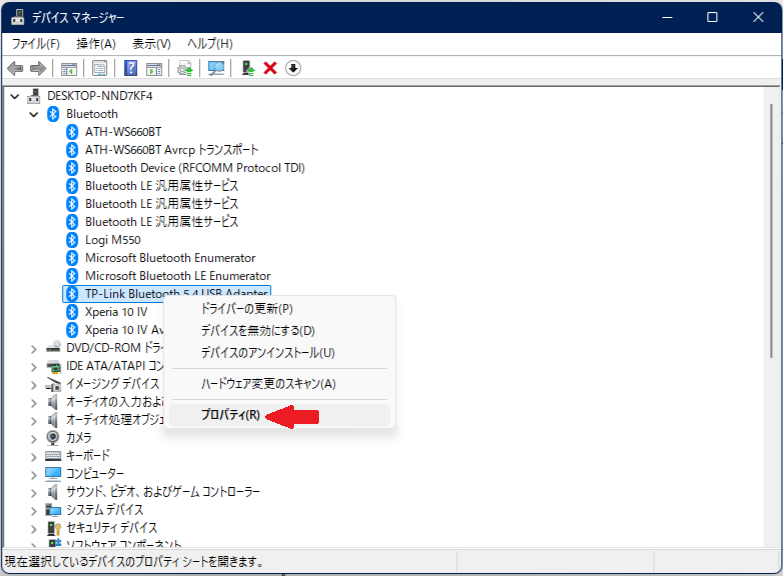783x576 pixels.
Task: Expand the イメージング デバイス category
Action: [33, 385]
